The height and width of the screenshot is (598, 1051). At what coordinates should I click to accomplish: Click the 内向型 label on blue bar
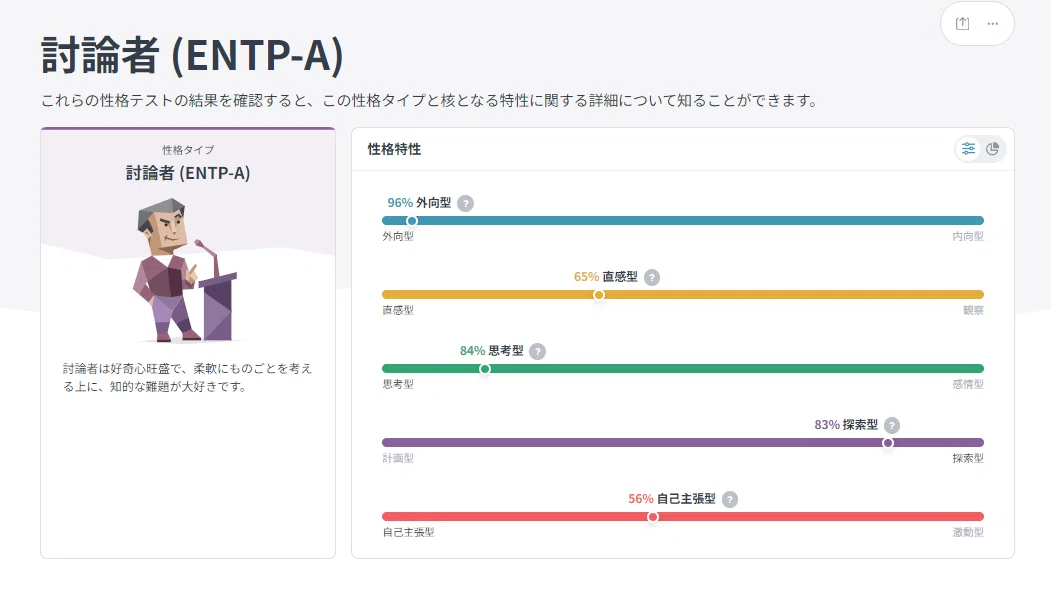[968, 236]
